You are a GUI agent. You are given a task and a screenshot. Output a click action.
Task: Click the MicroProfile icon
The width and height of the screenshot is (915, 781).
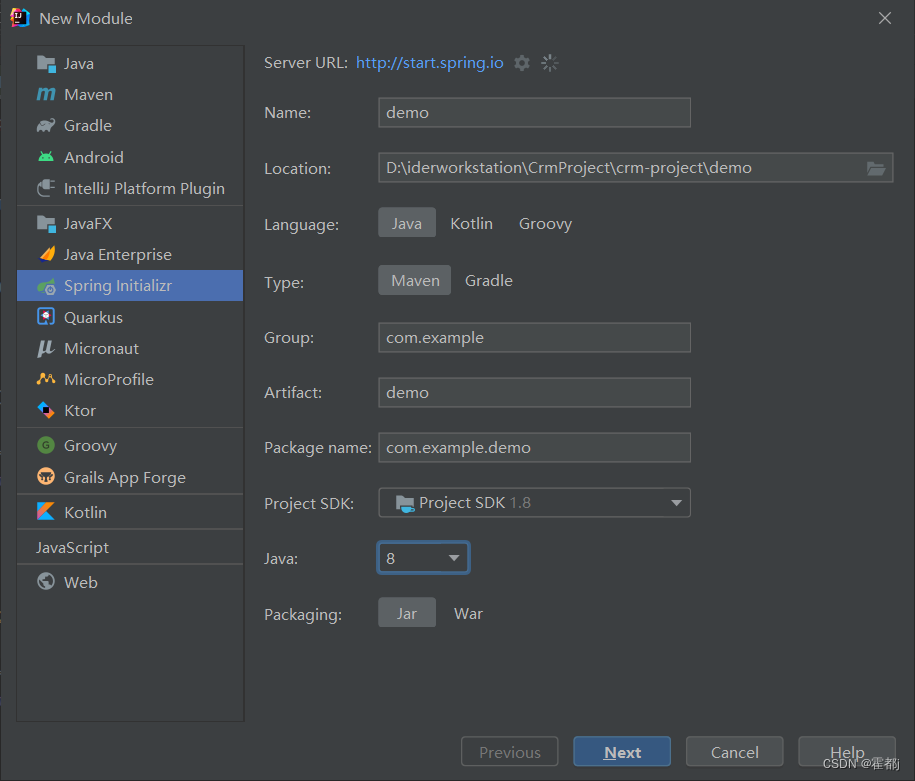tap(46, 379)
